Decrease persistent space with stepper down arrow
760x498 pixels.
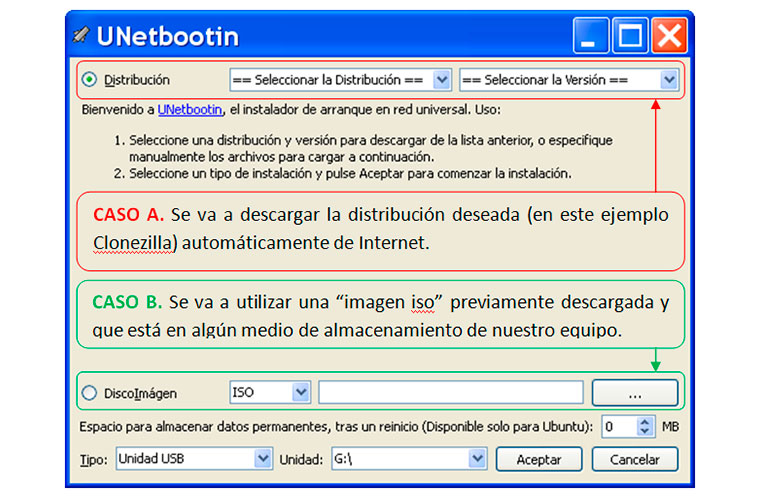(x=645, y=432)
